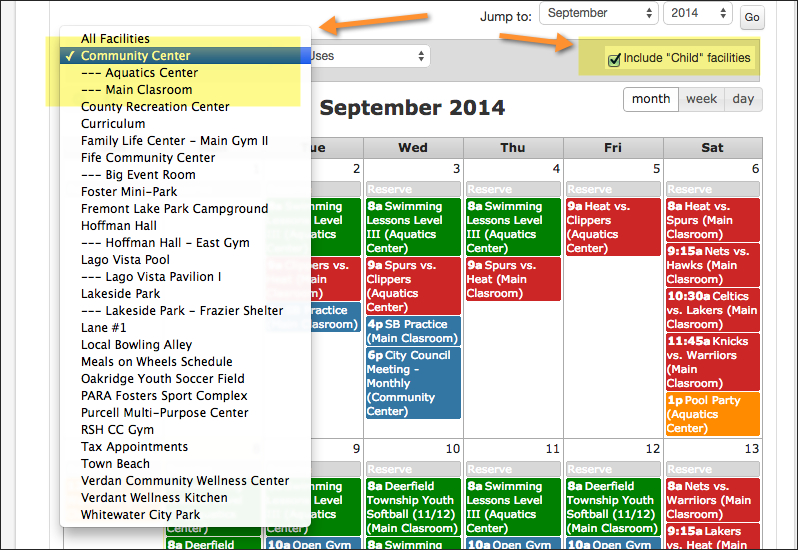This screenshot has width=798, height=550.
Task: Open 8a Swimming Lessons event on Sept 3
Action: click(413, 227)
